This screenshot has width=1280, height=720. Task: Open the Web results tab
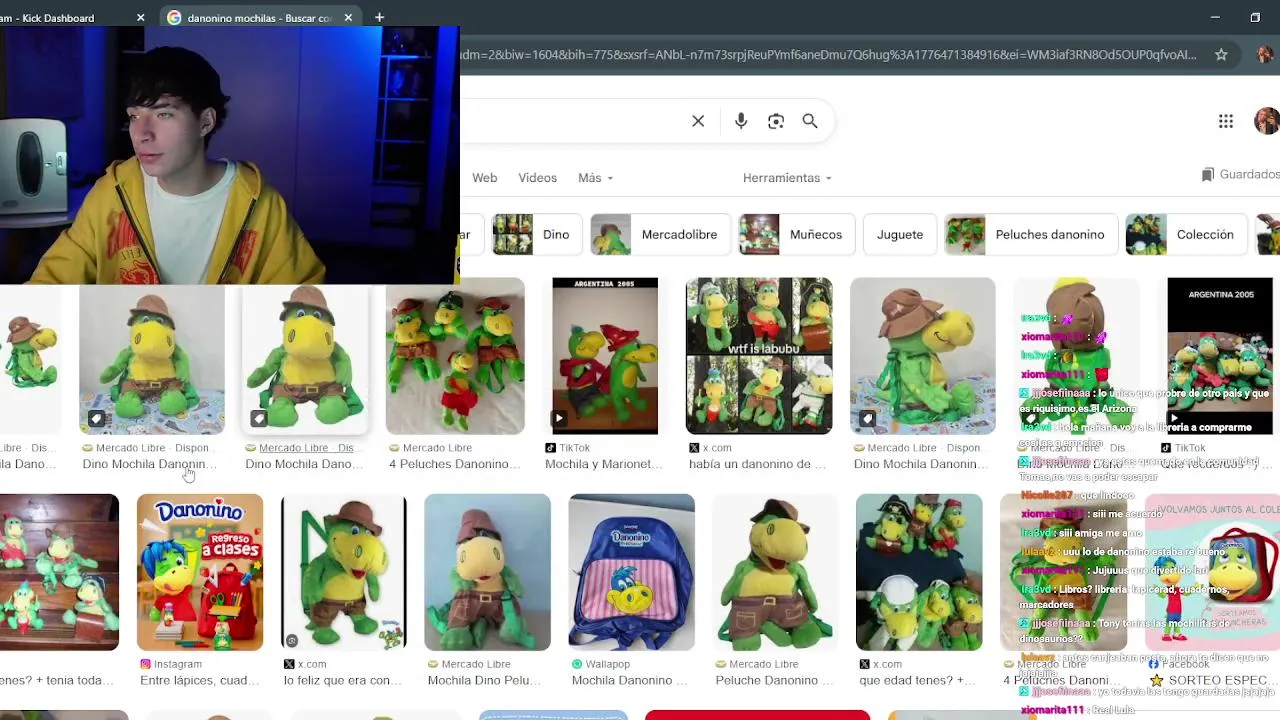(x=485, y=178)
